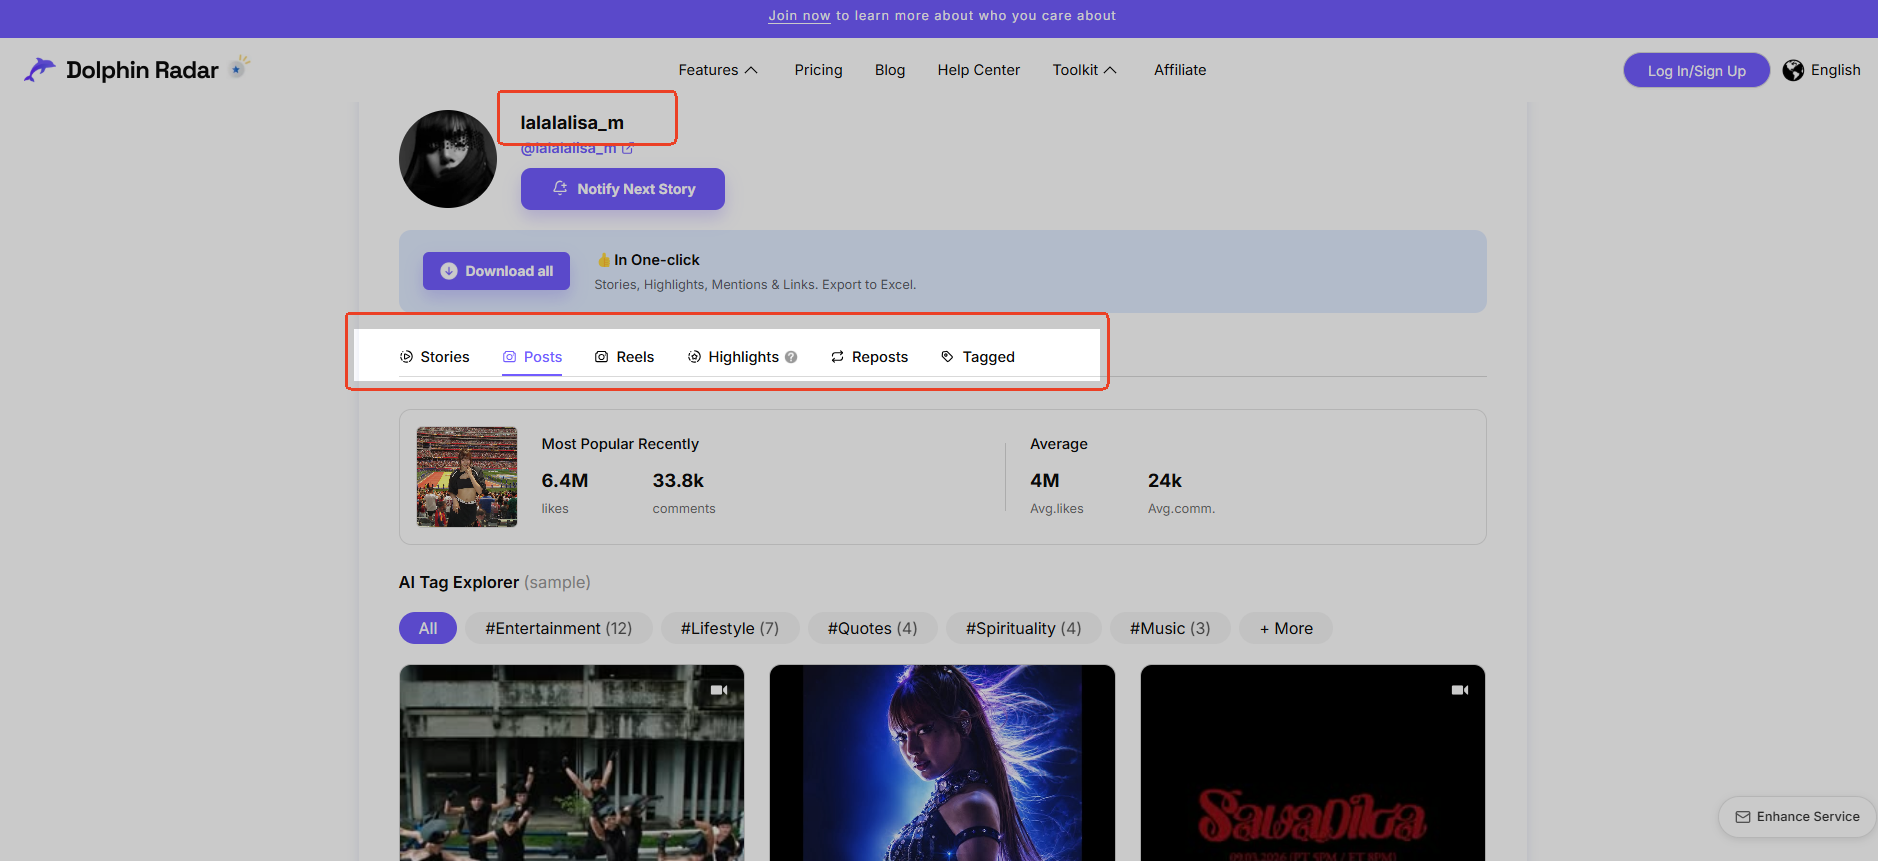Show more tags with + More
Image resolution: width=1878 pixels, height=861 pixels.
pyautogui.click(x=1286, y=628)
